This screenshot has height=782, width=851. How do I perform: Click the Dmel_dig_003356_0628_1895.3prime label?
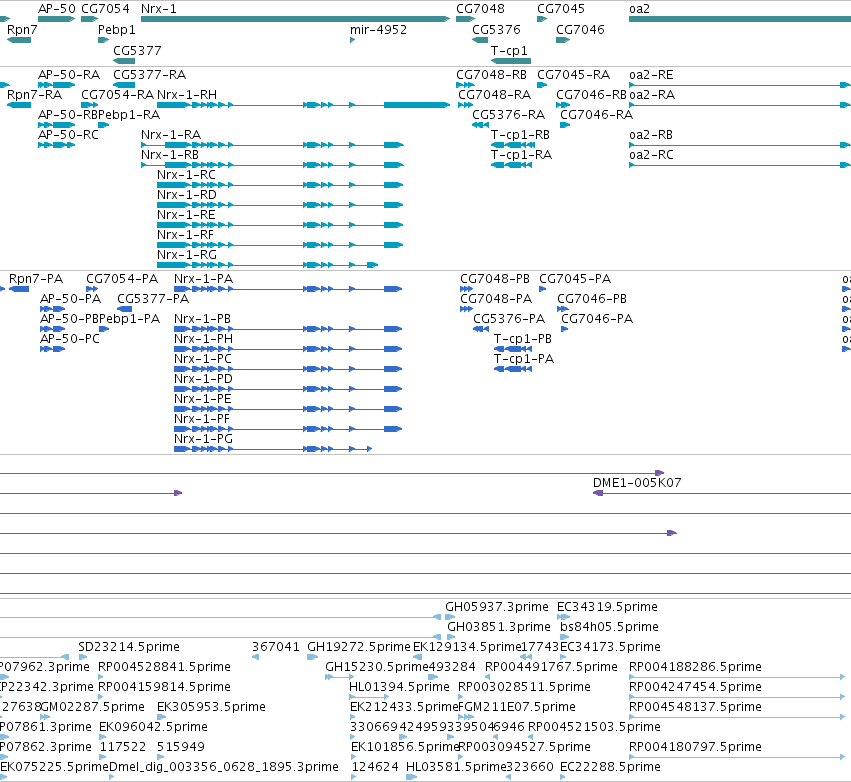click(224, 767)
